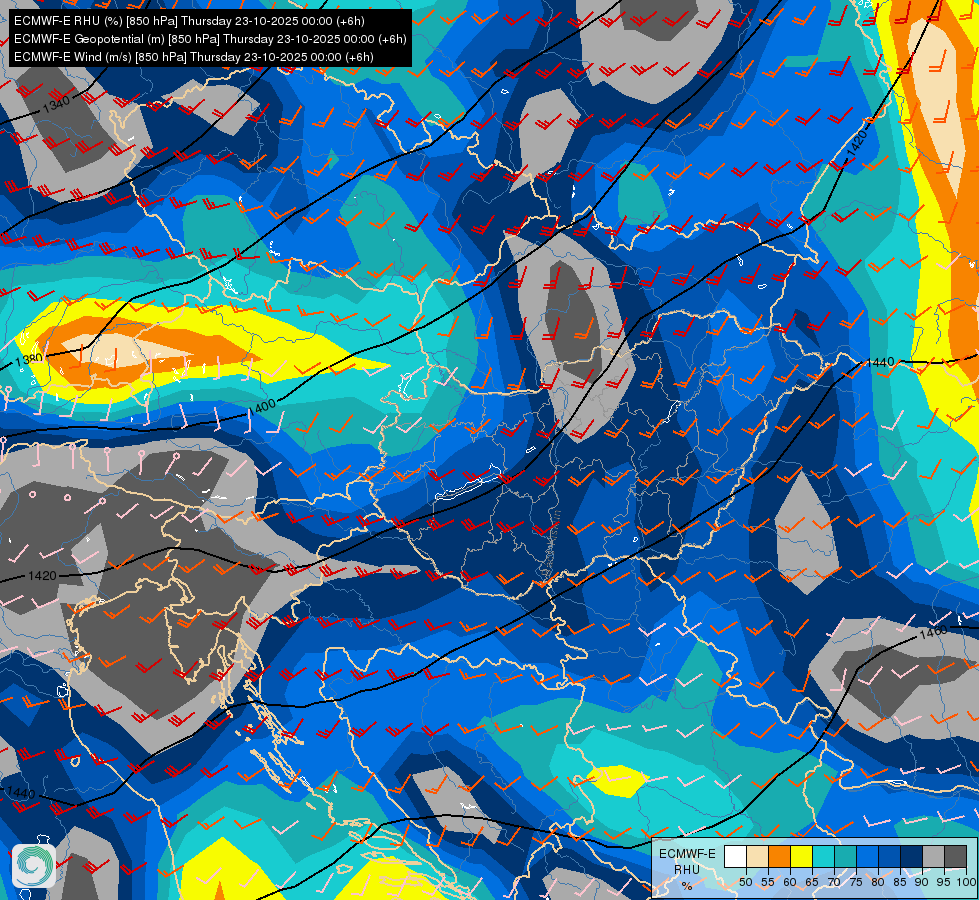This screenshot has width=979, height=900.
Task: Pick the yellow 60–65 legend swatch
Action: 800,857
